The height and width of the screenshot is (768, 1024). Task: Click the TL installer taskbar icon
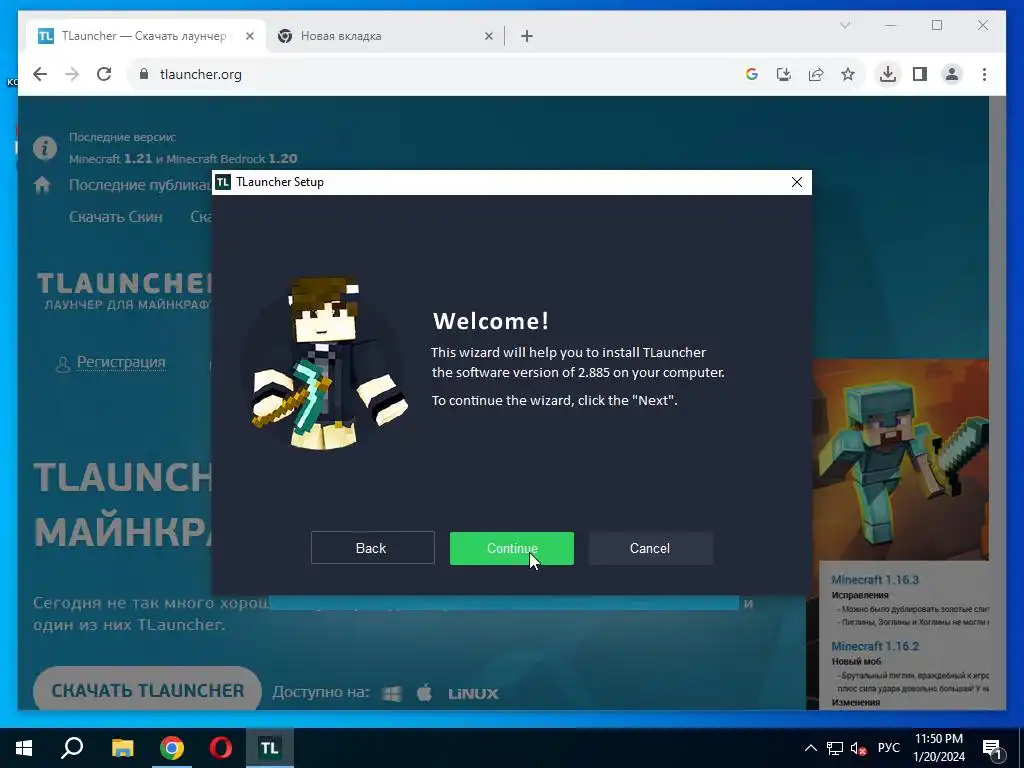[270, 748]
